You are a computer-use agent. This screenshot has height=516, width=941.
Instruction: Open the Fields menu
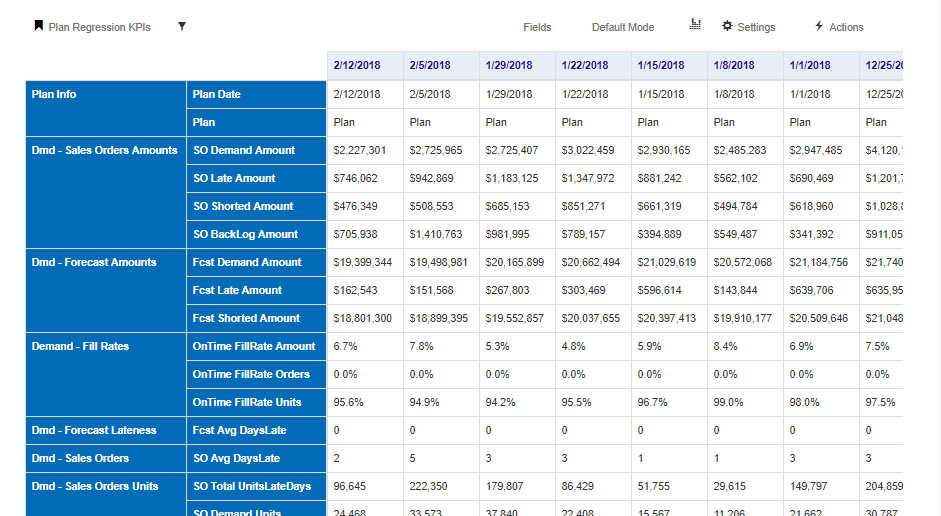[x=537, y=27]
